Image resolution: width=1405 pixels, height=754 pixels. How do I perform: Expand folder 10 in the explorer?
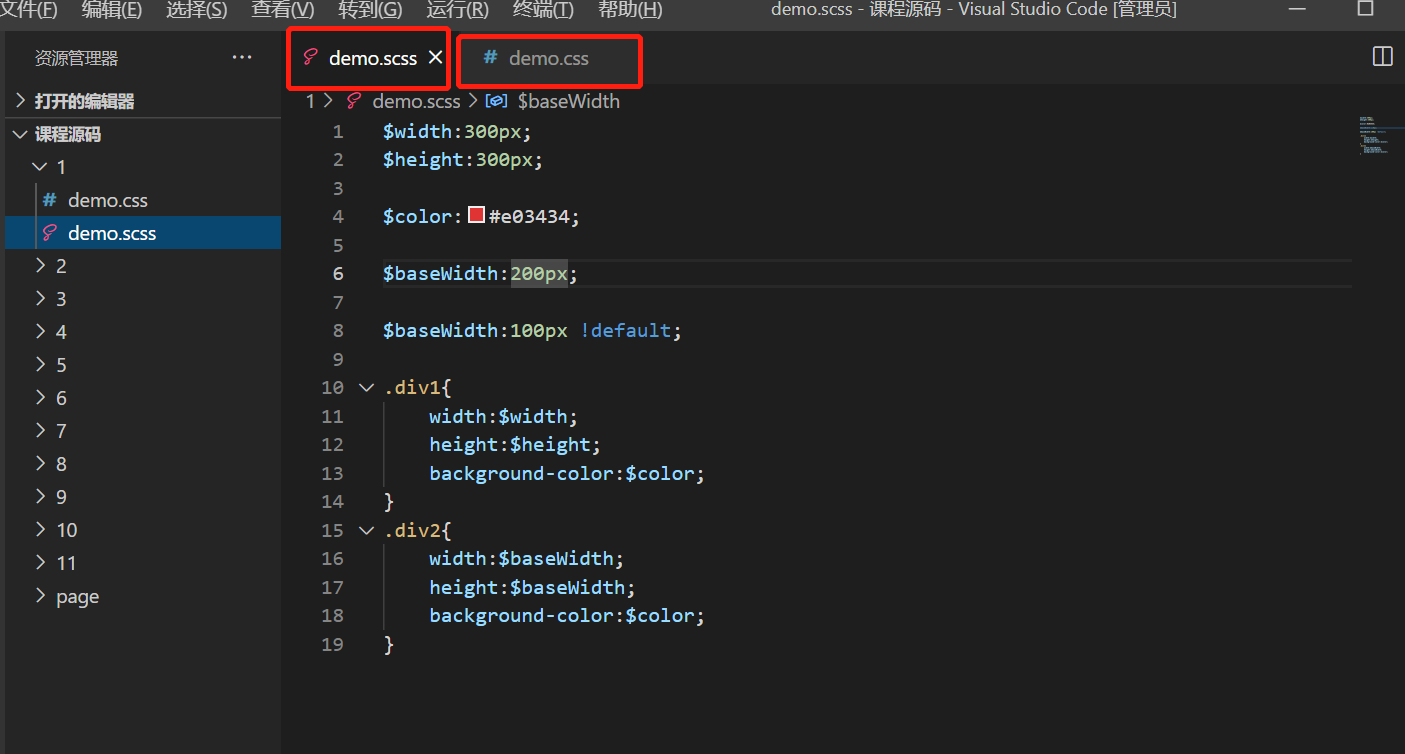(40, 530)
